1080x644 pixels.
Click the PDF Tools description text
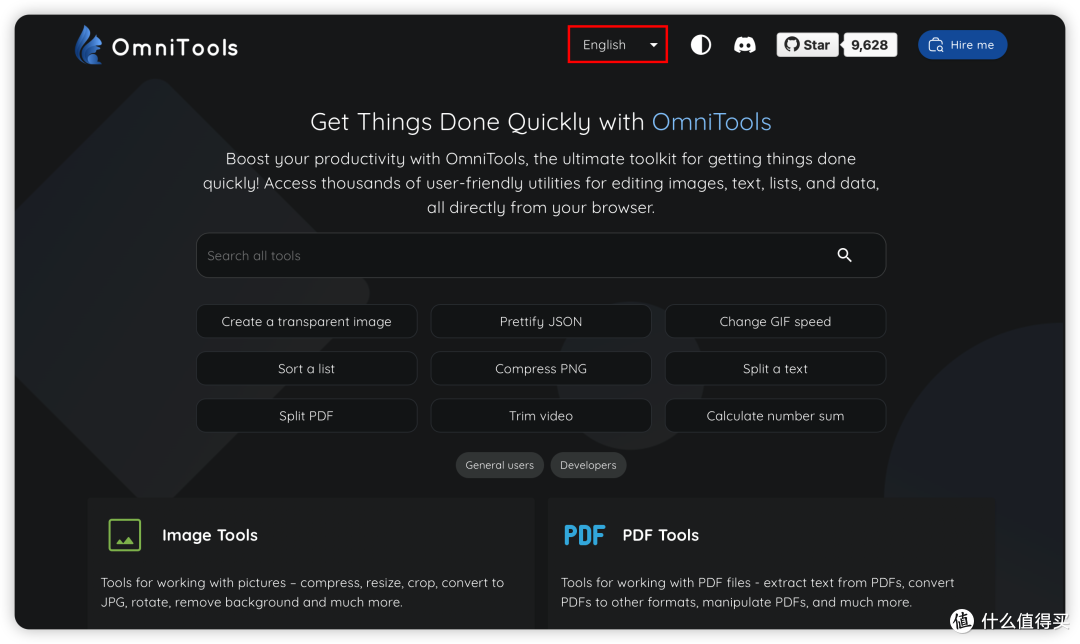758,592
